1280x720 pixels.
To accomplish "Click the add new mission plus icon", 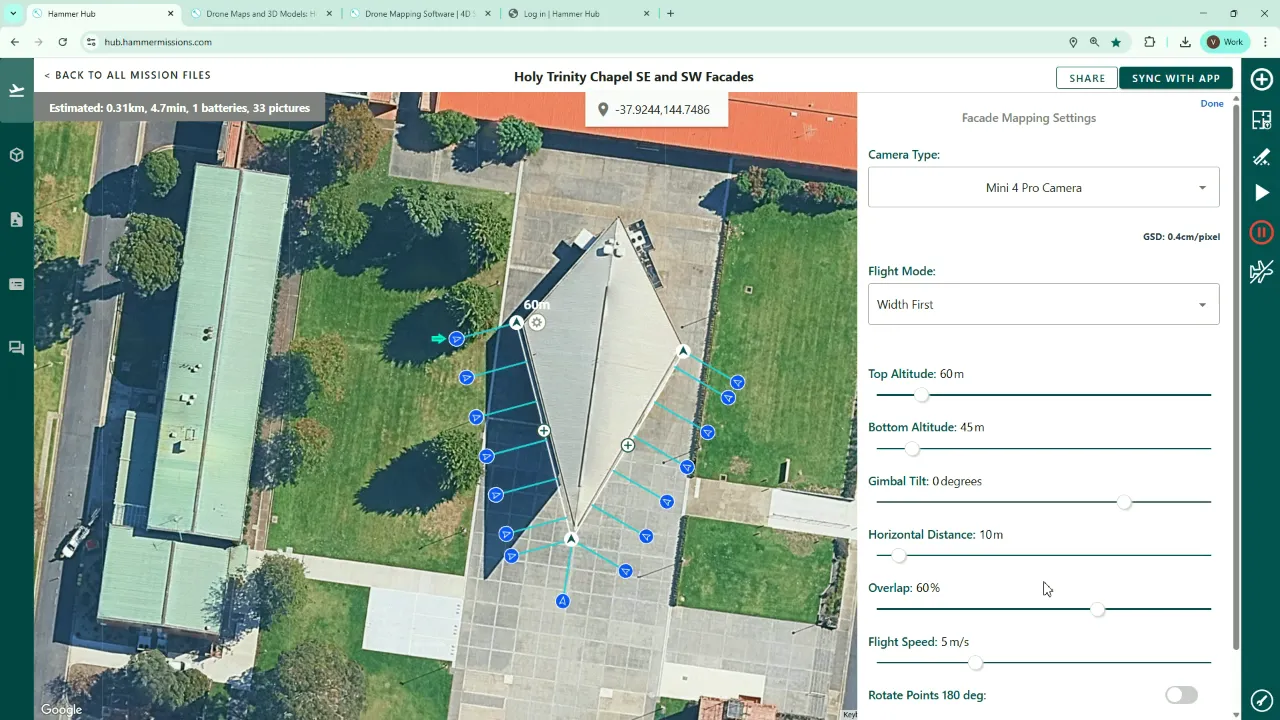I will [x=1261, y=80].
